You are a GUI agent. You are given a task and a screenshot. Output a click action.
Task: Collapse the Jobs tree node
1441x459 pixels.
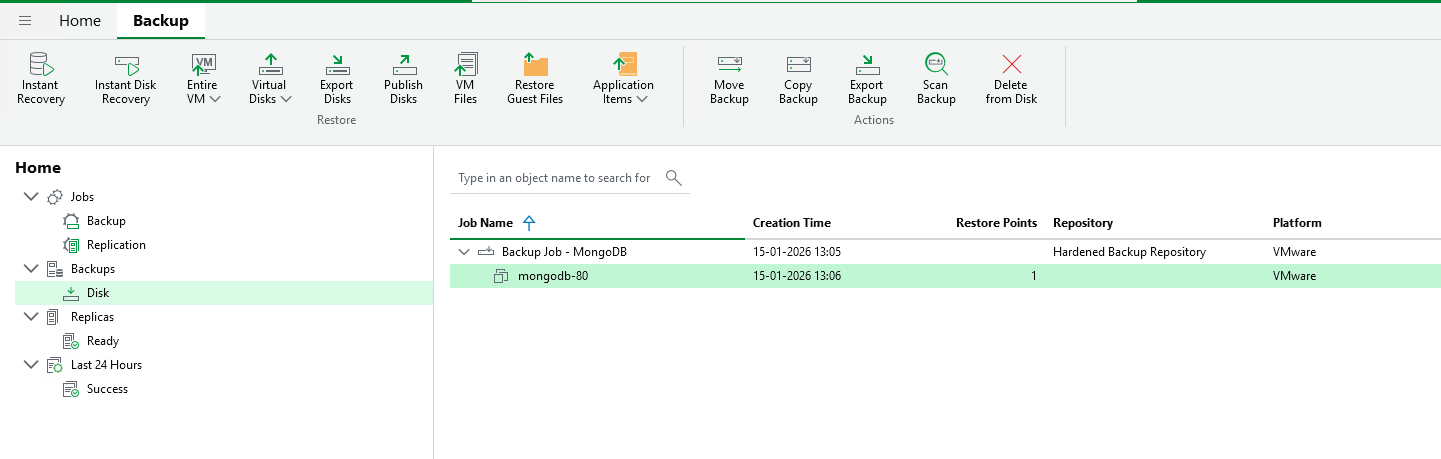click(x=29, y=197)
